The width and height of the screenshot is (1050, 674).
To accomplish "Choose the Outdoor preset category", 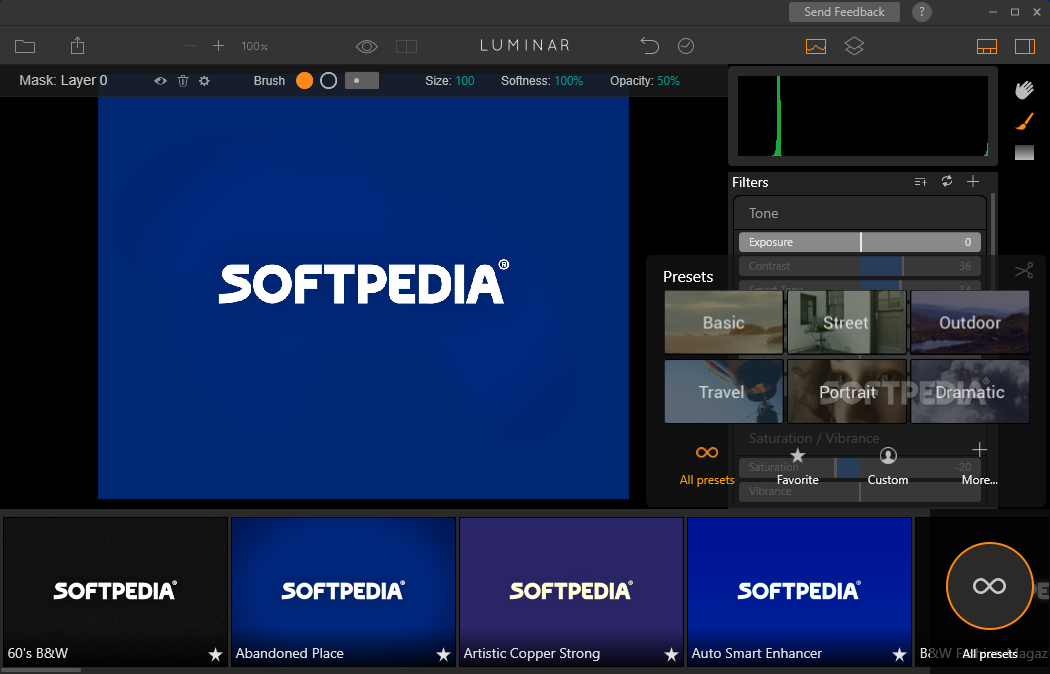I will pyautogui.click(x=970, y=323).
